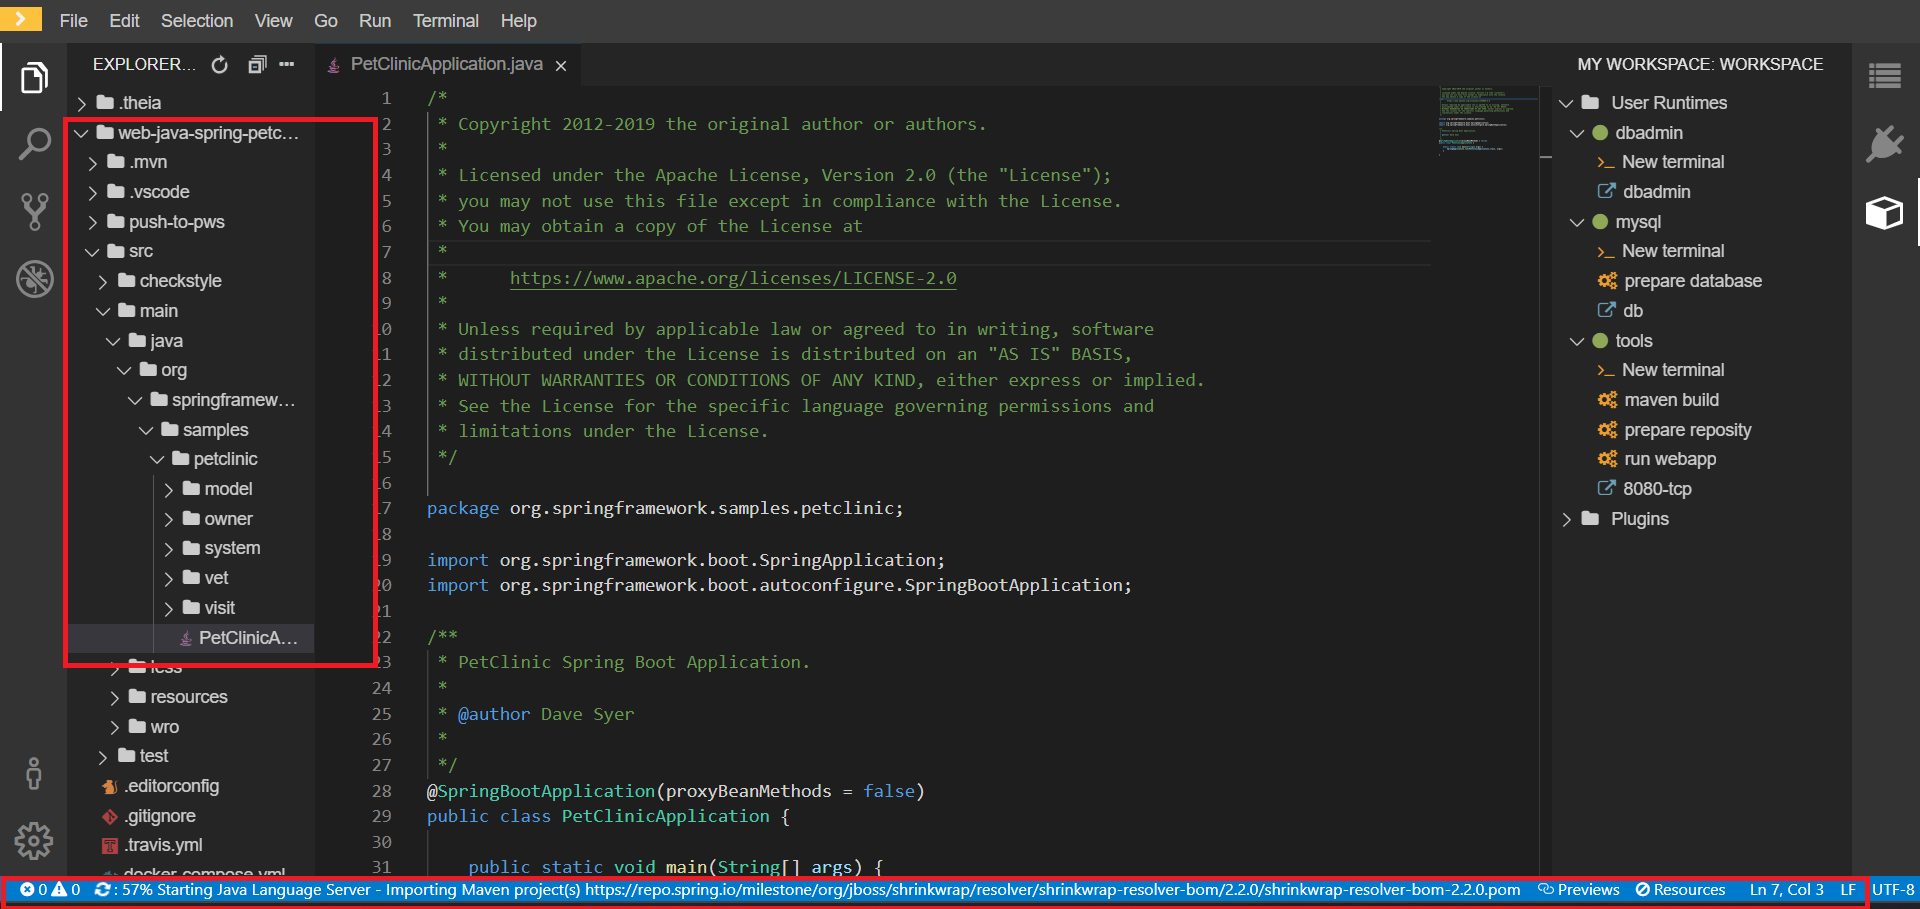Screen dimensions: 1920x909
Task: Open Explorer more actions ellipsis
Action: point(287,64)
